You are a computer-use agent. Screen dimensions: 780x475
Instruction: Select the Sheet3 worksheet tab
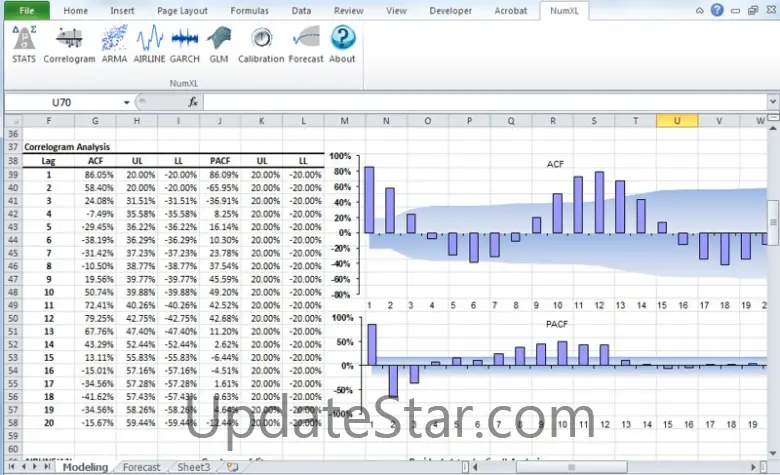193,467
